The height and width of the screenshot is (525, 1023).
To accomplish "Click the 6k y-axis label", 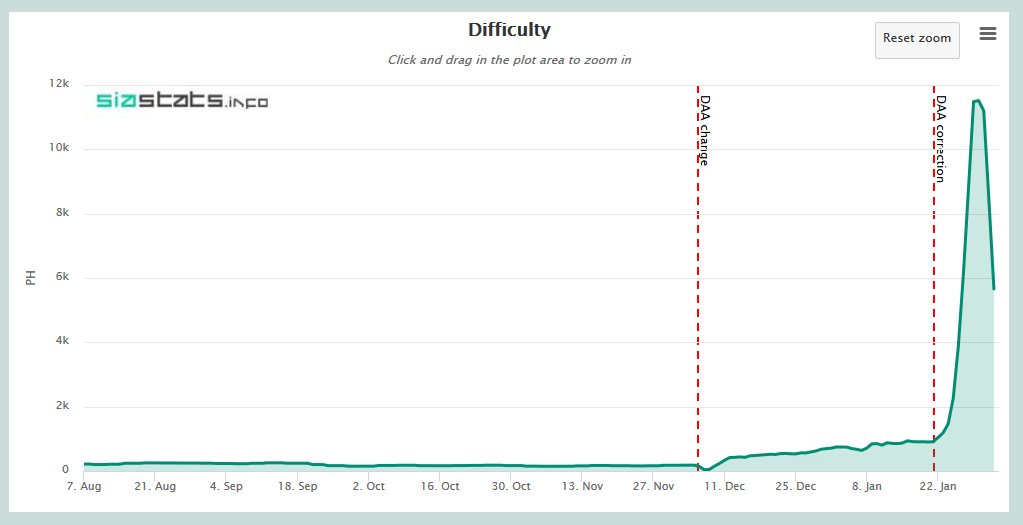I will [x=61, y=277].
